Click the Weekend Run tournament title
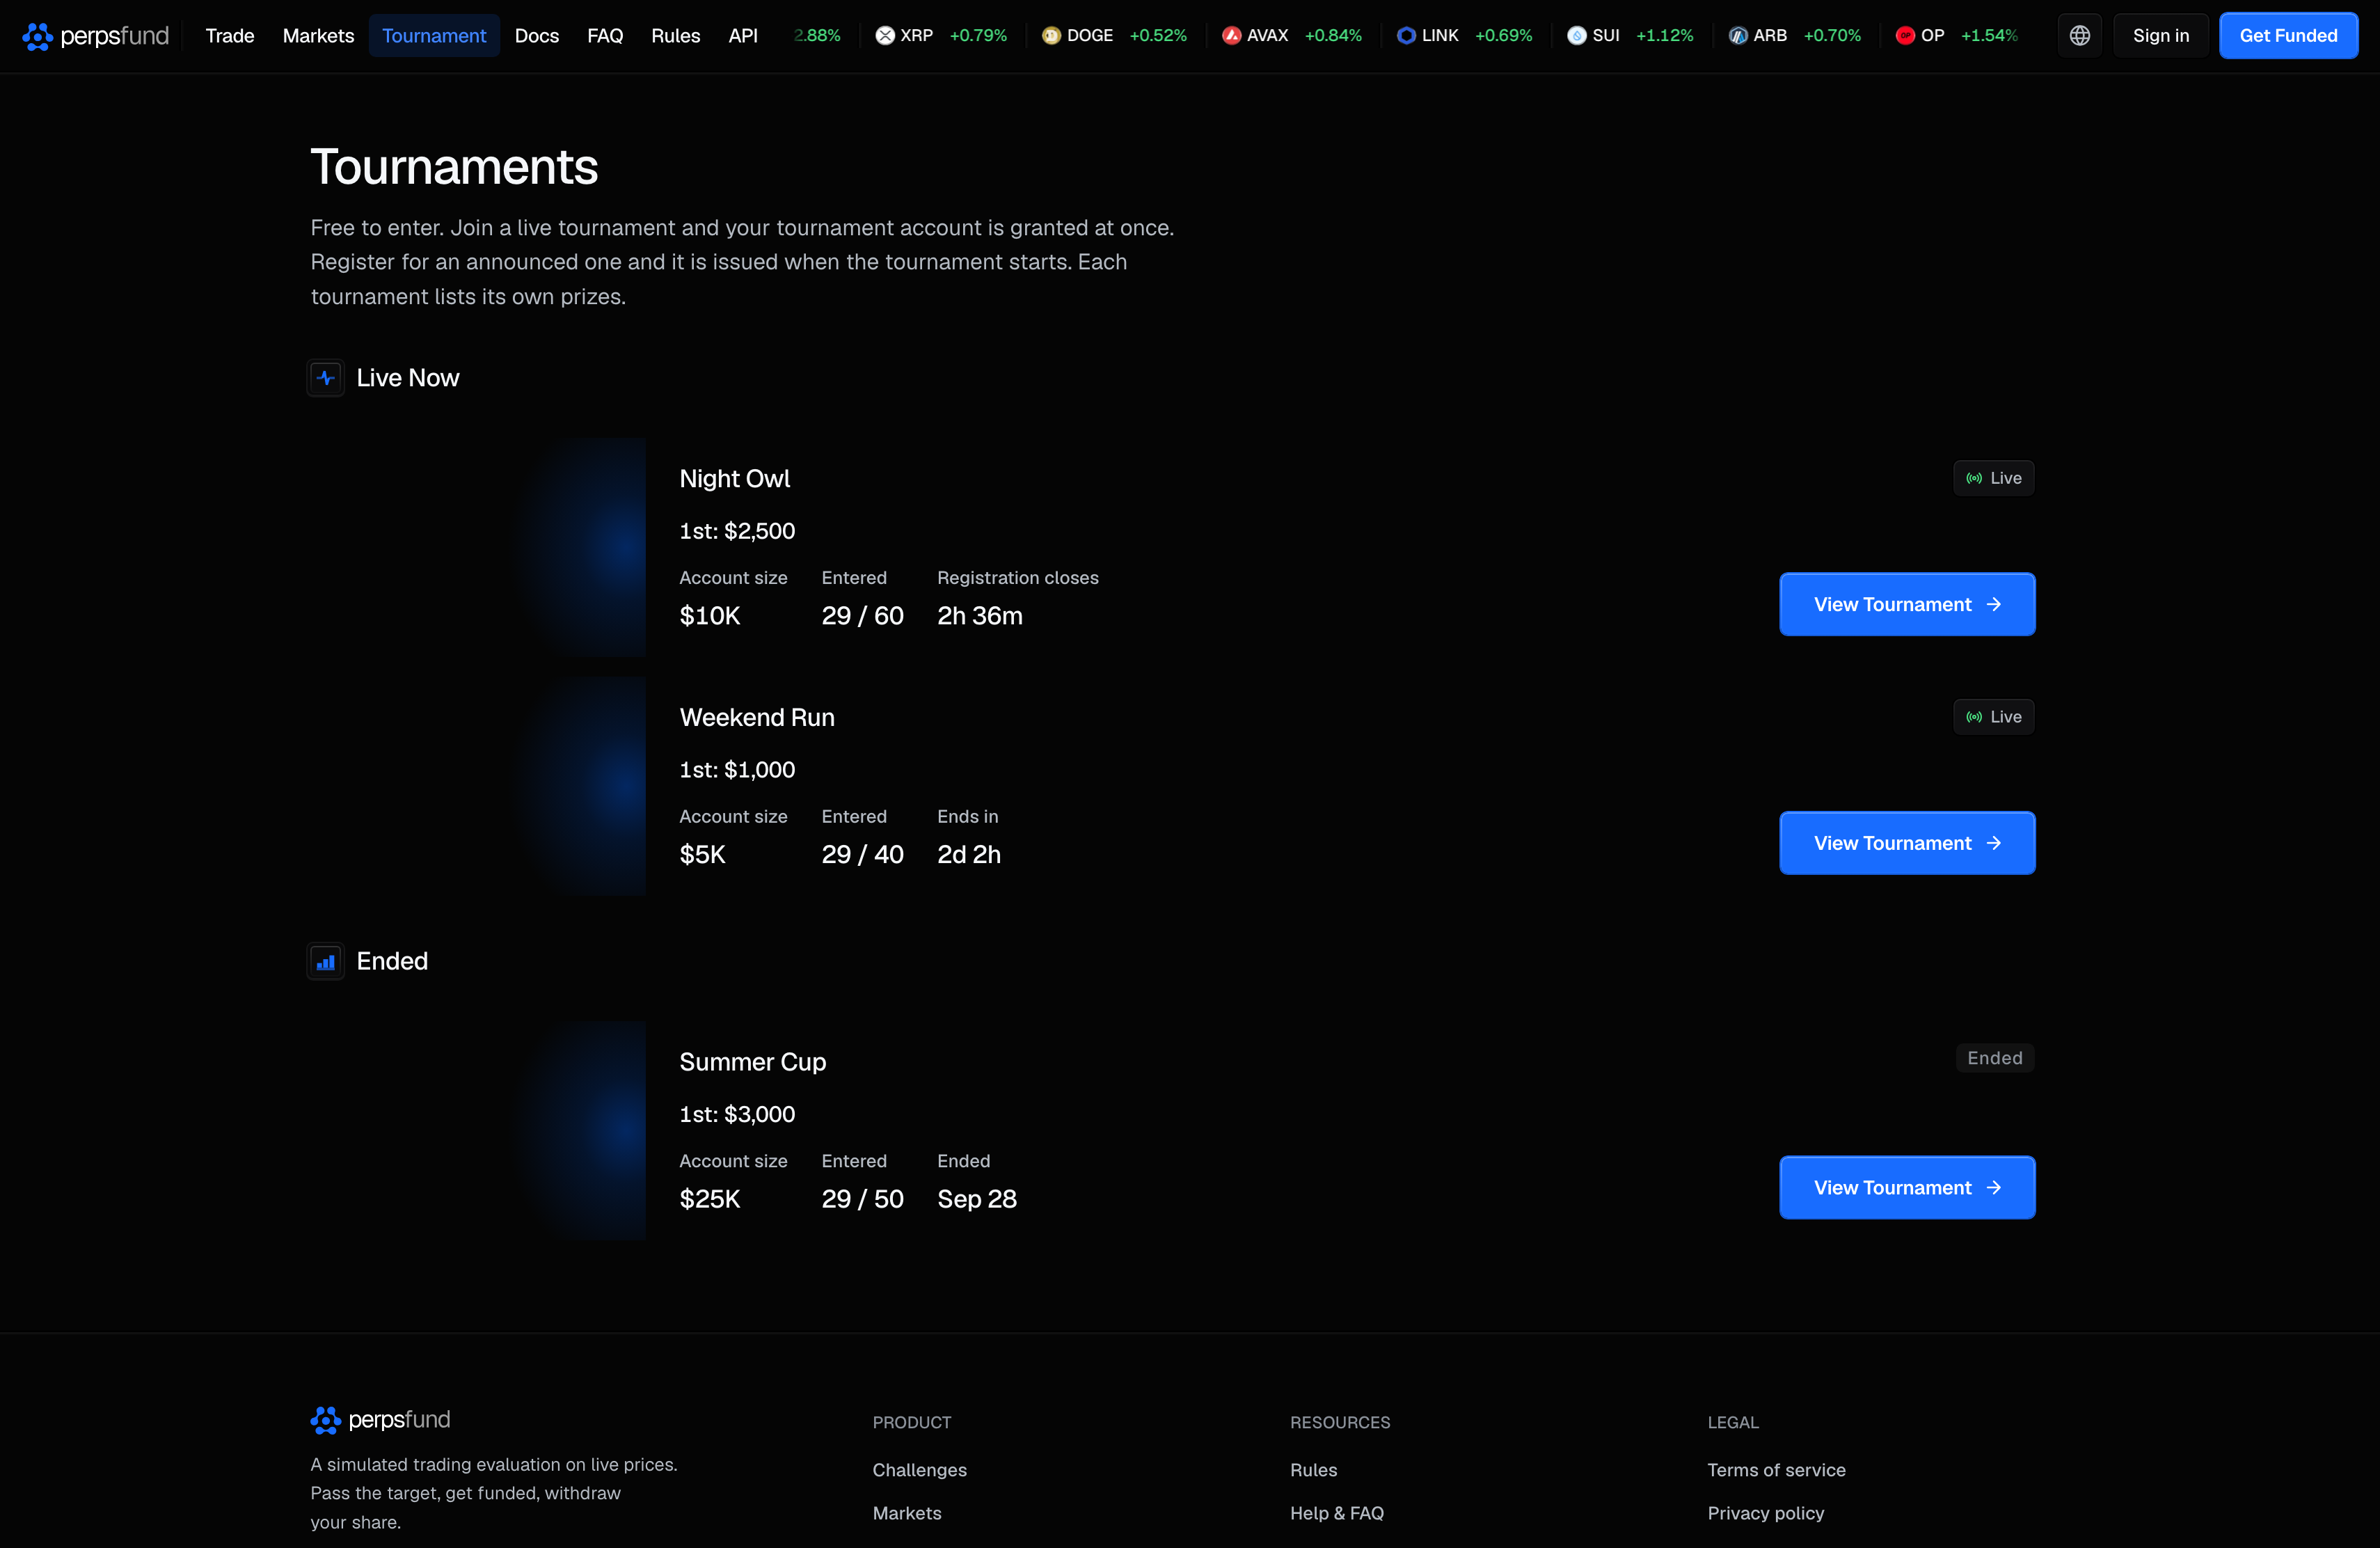2380x1548 pixels. (757, 718)
